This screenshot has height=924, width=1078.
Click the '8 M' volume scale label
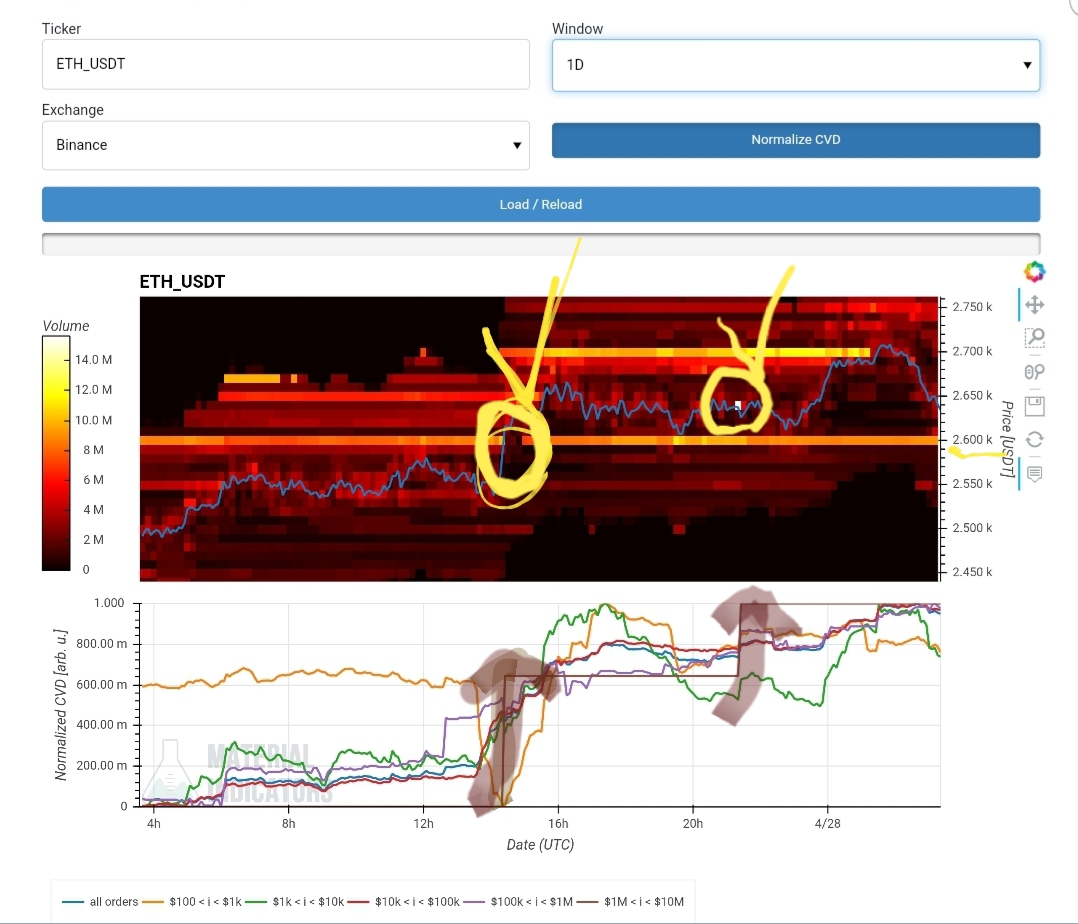(x=94, y=450)
